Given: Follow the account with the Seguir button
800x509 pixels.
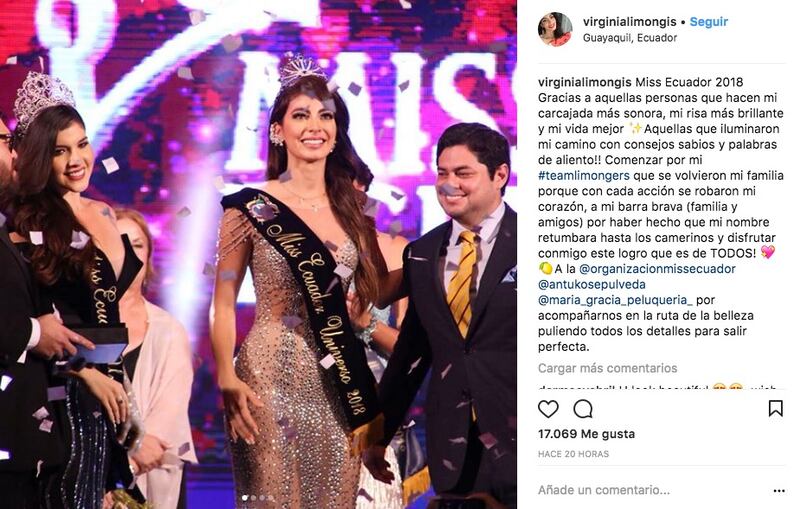Looking at the screenshot, I should pos(709,22).
